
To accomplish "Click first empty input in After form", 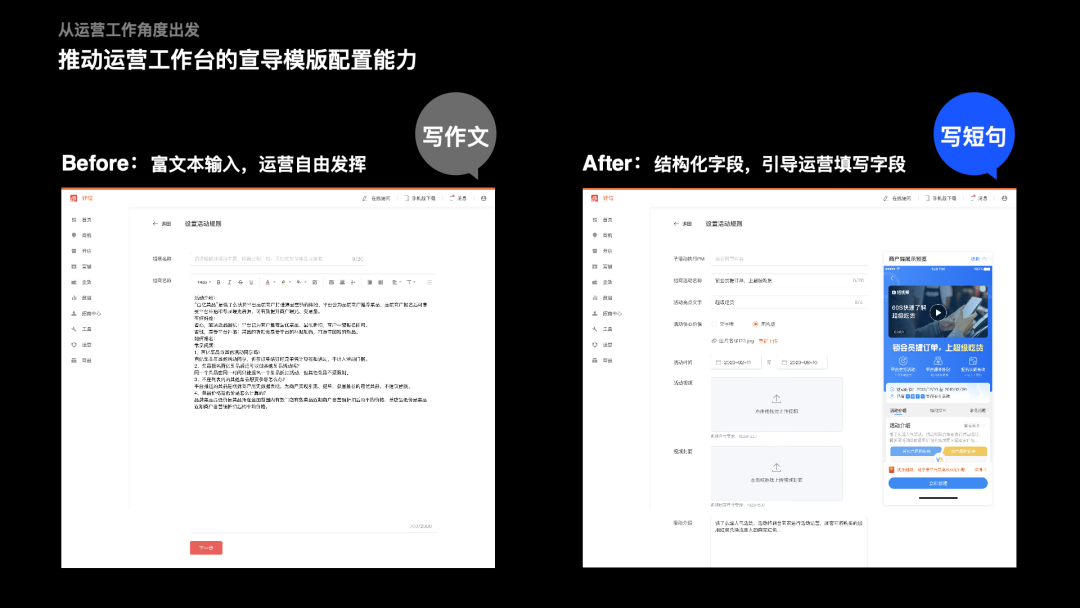I will point(789,259).
